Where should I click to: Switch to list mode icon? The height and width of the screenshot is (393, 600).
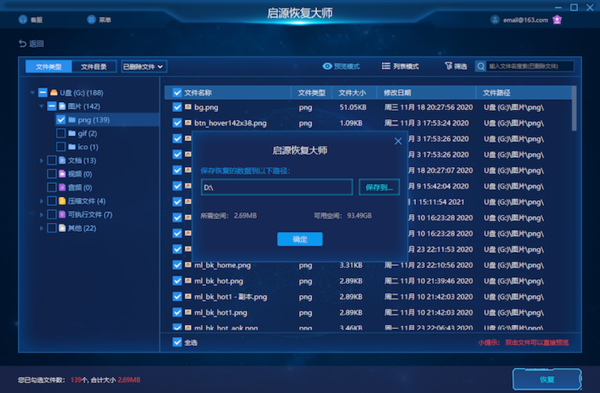[386, 66]
